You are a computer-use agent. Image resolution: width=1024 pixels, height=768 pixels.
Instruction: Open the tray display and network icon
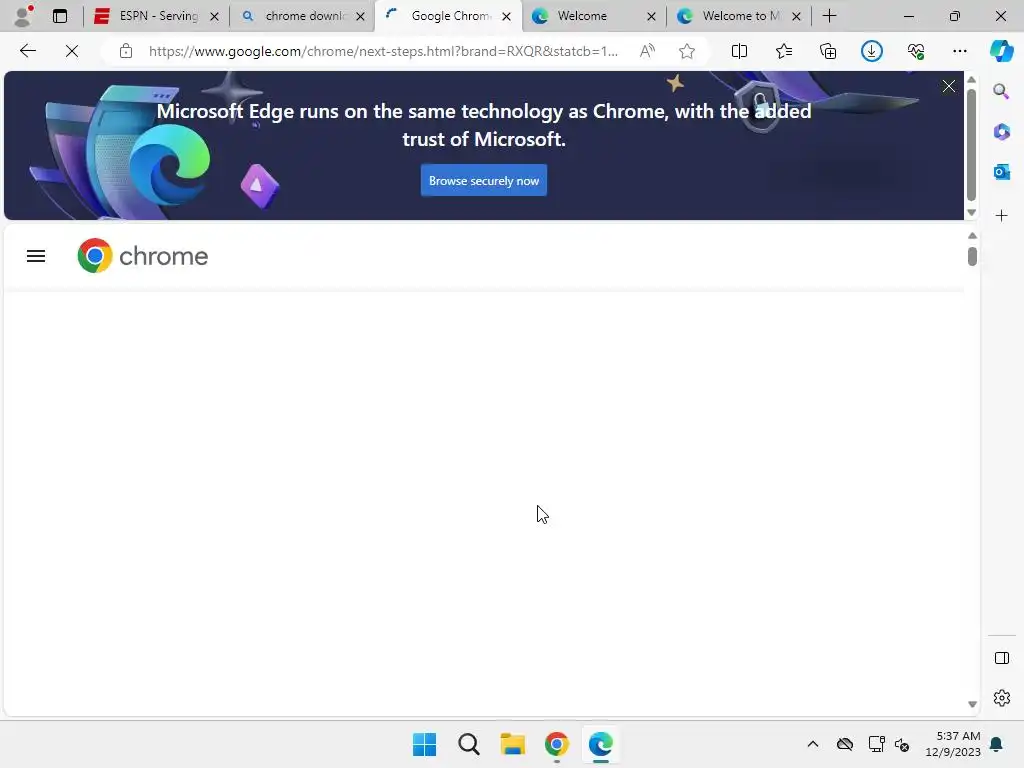click(876, 744)
